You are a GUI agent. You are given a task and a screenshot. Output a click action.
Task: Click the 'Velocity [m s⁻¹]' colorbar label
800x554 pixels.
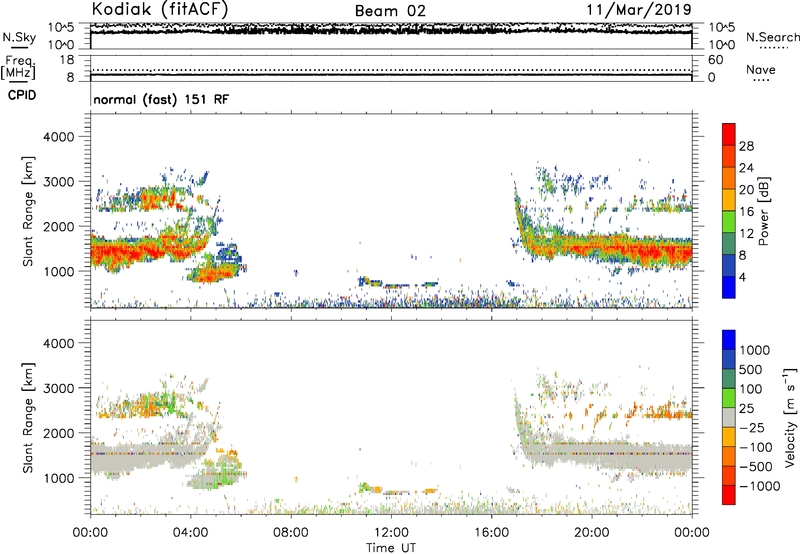pos(790,418)
